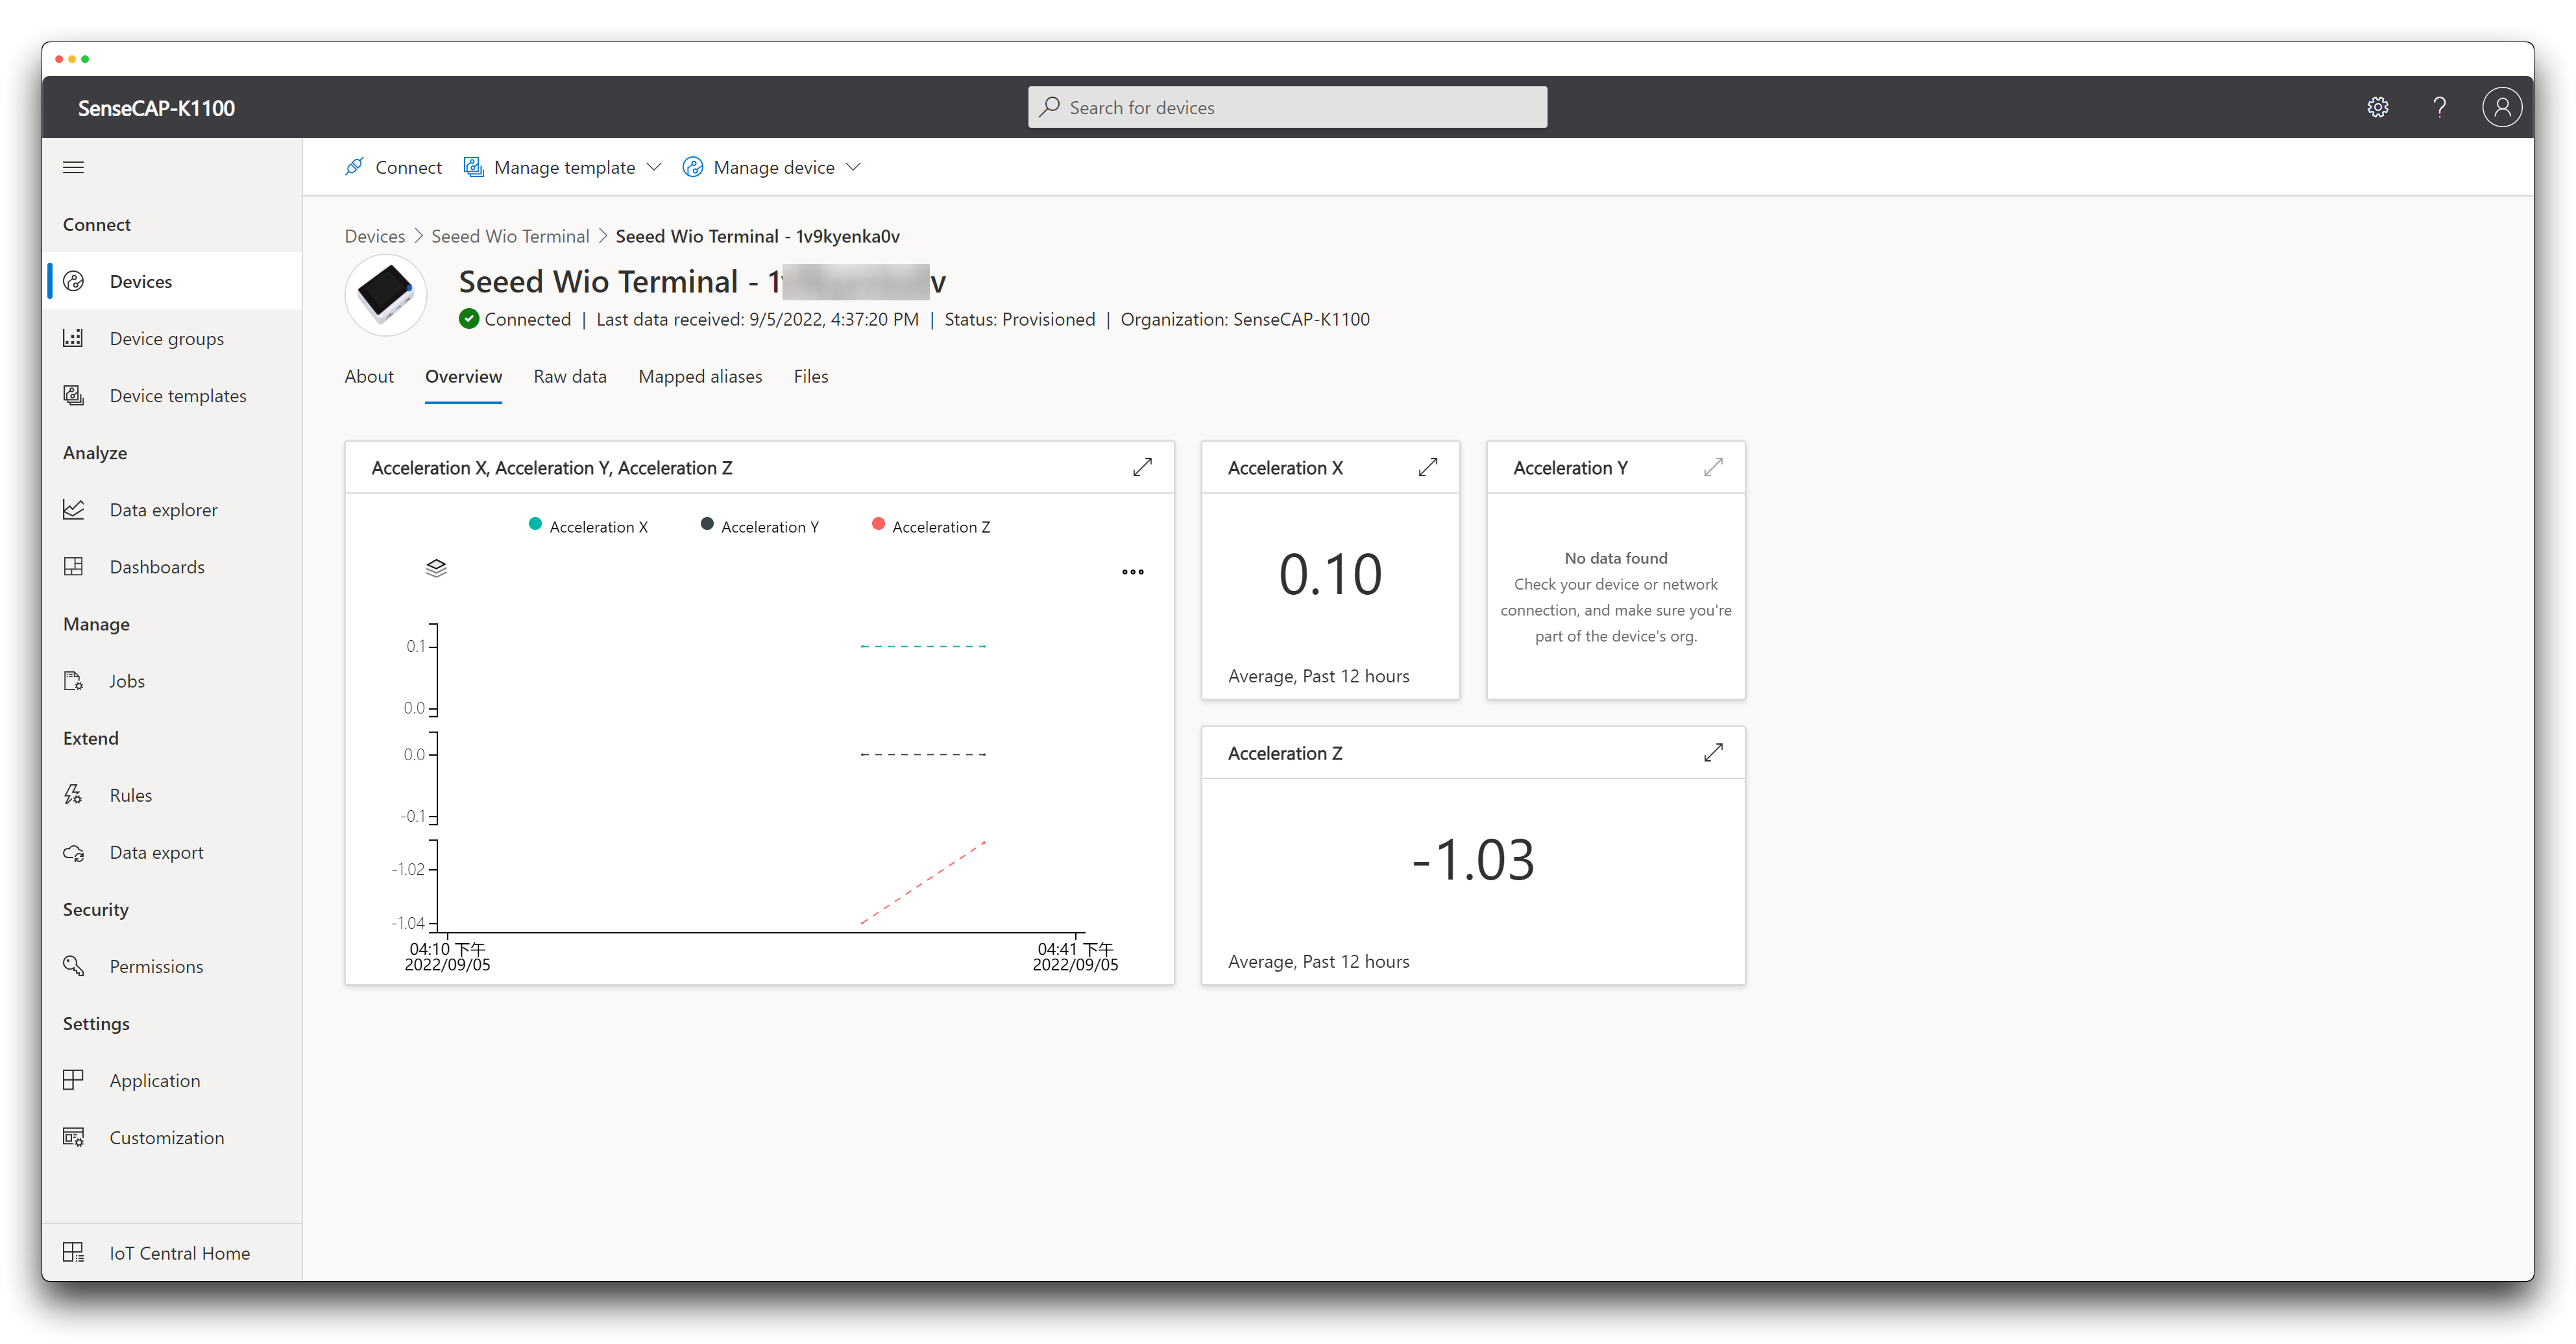
Task: Expand the Acceleration Z tile
Action: 1713,752
